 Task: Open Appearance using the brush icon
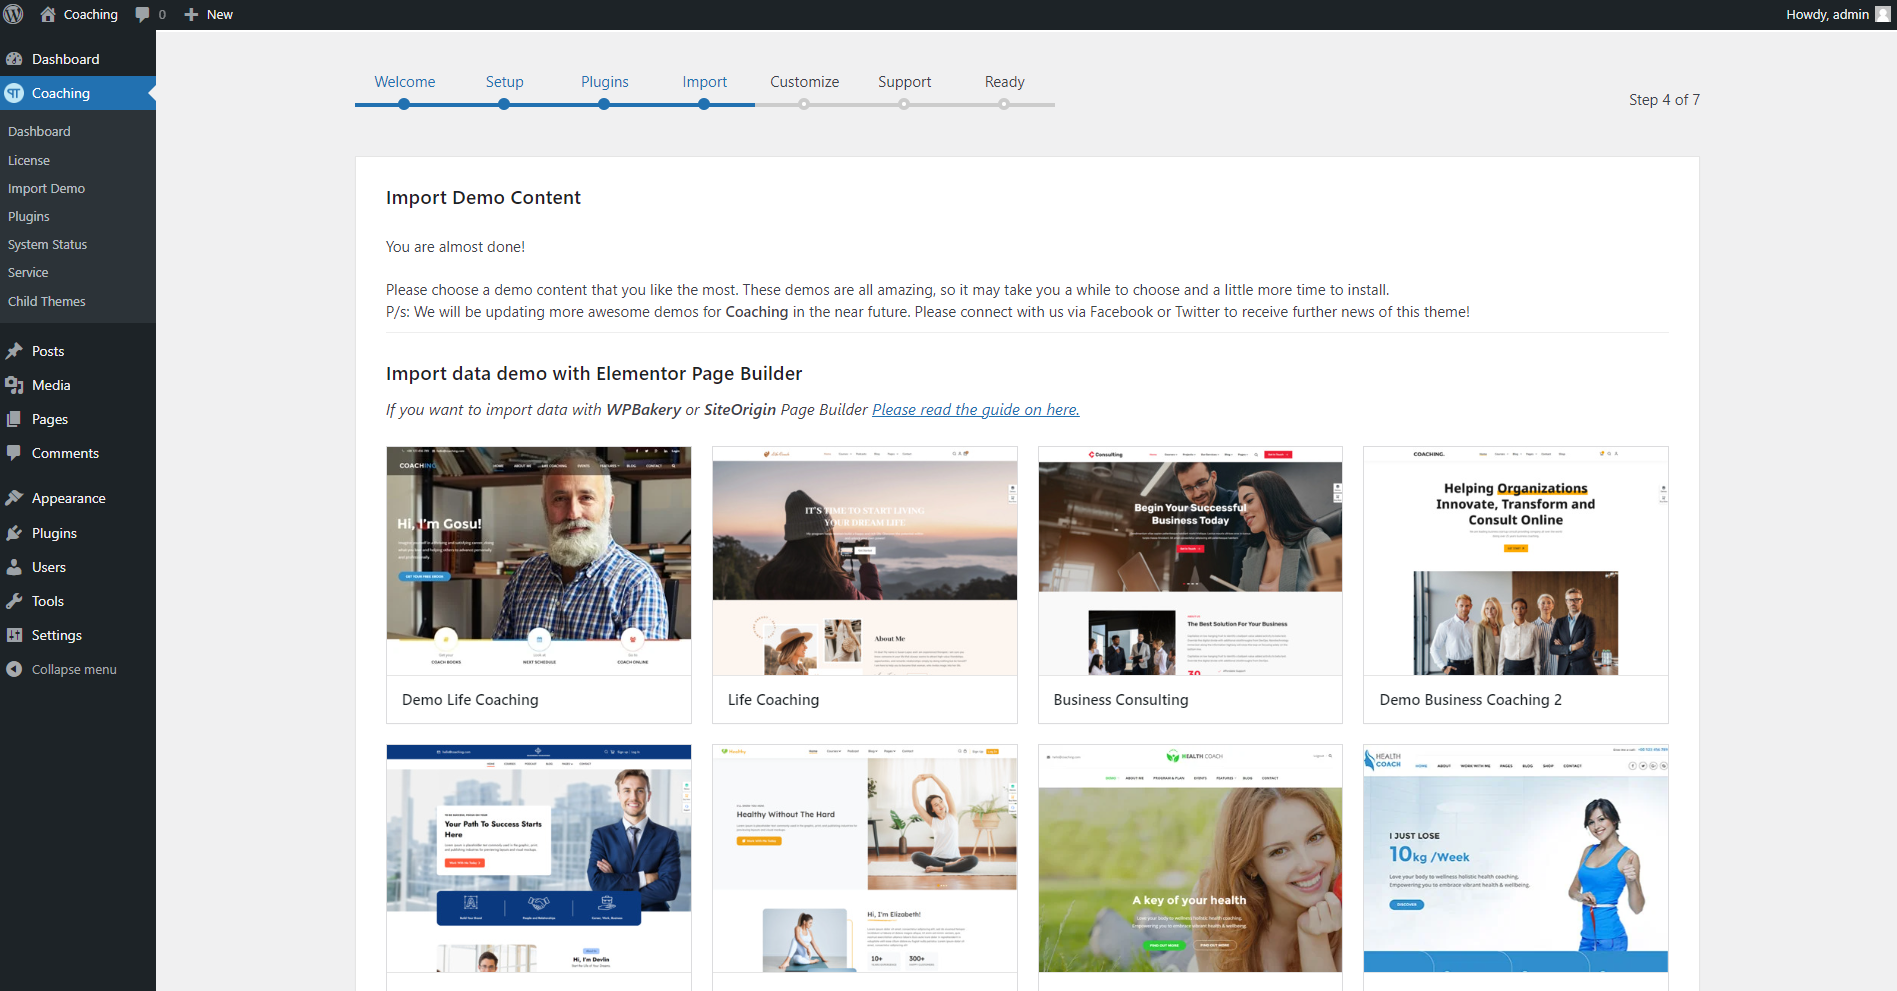click(16, 497)
